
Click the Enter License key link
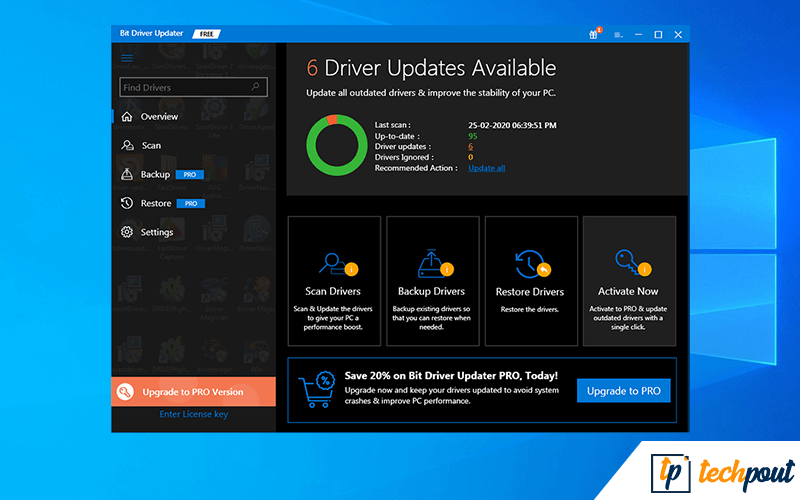[x=193, y=414]
